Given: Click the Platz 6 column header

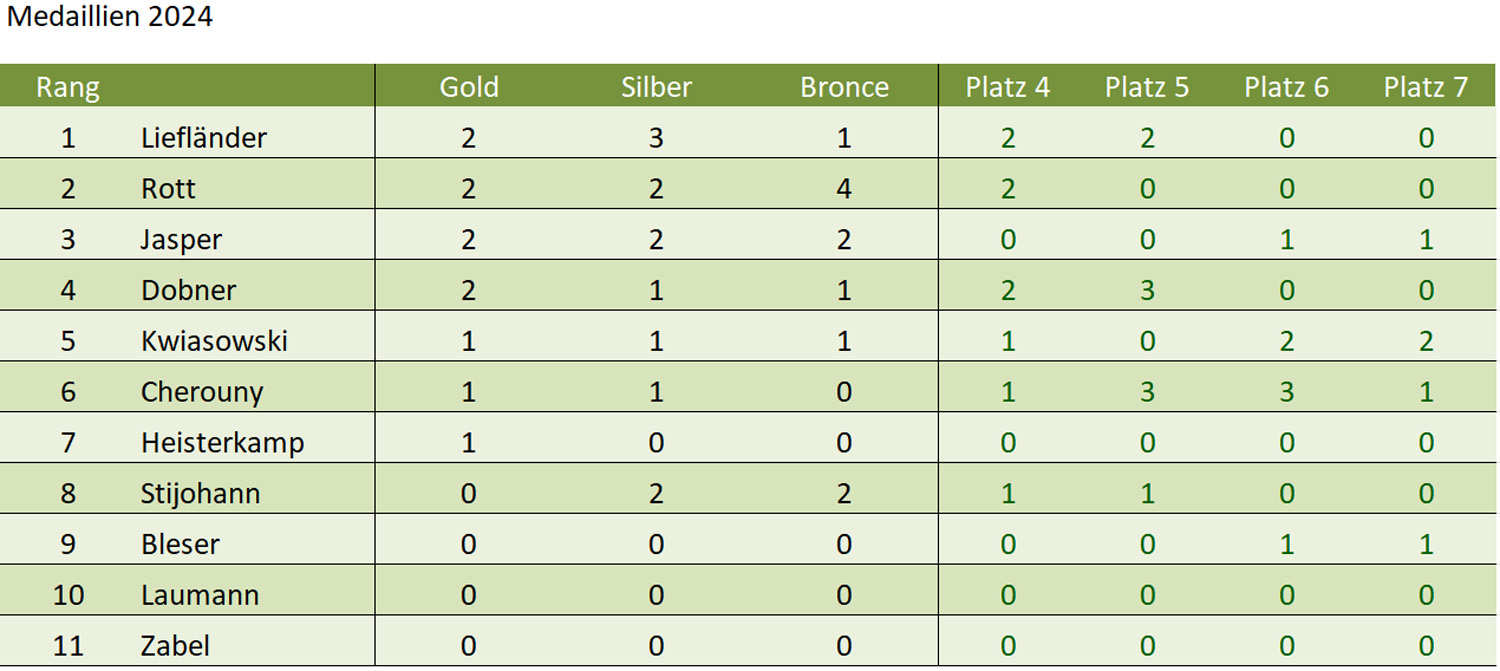Looking at the screenshot, I should (1286, 87).
